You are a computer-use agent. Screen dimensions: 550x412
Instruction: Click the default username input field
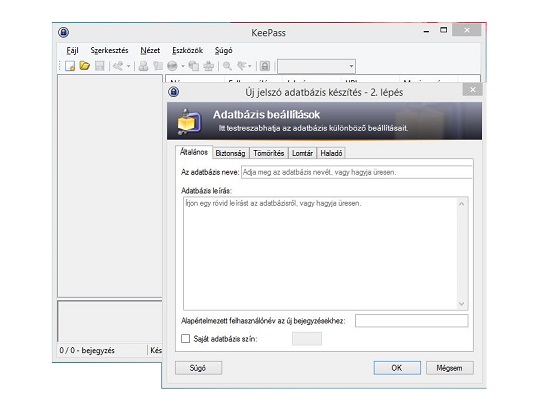(411, 321)
